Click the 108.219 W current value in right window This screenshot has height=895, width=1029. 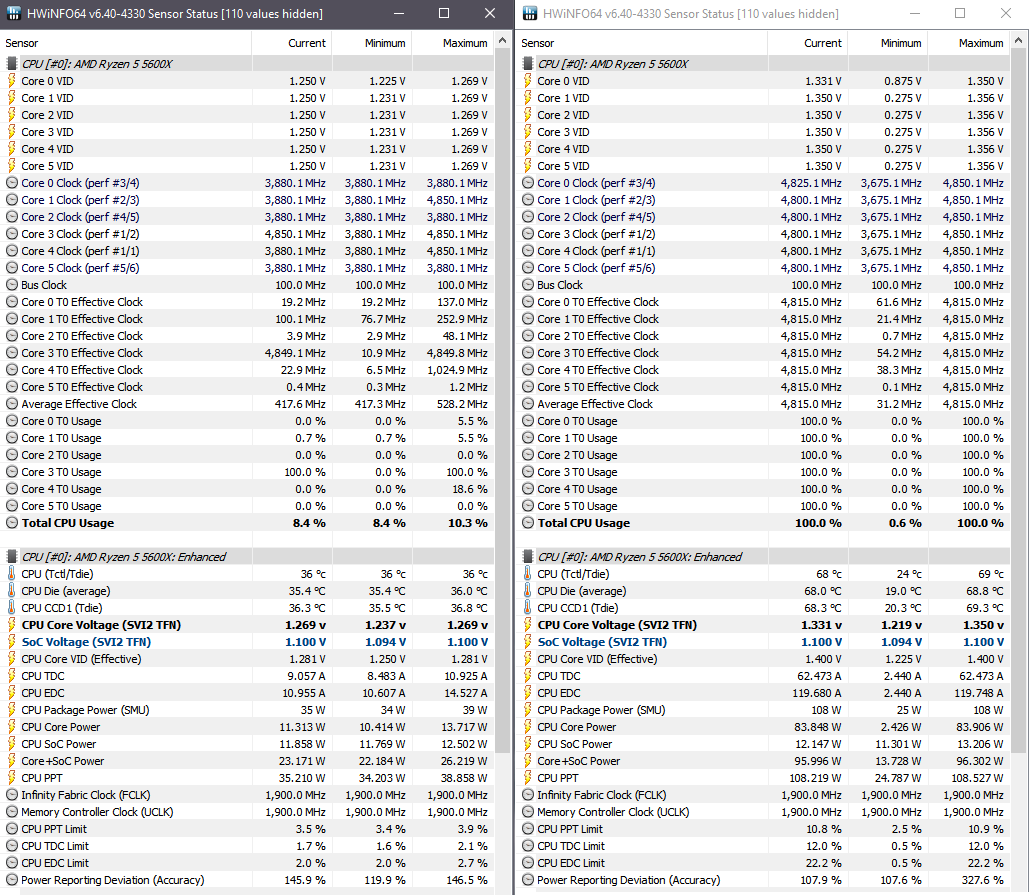[816, 778]
